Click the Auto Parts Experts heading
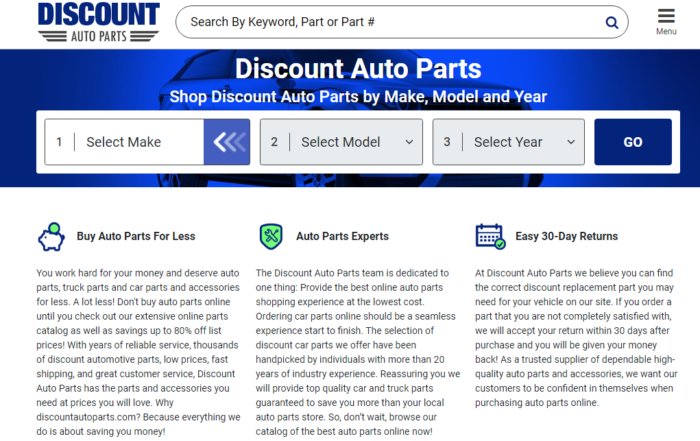This screenshot has height=441, width=700. point(342,236)
